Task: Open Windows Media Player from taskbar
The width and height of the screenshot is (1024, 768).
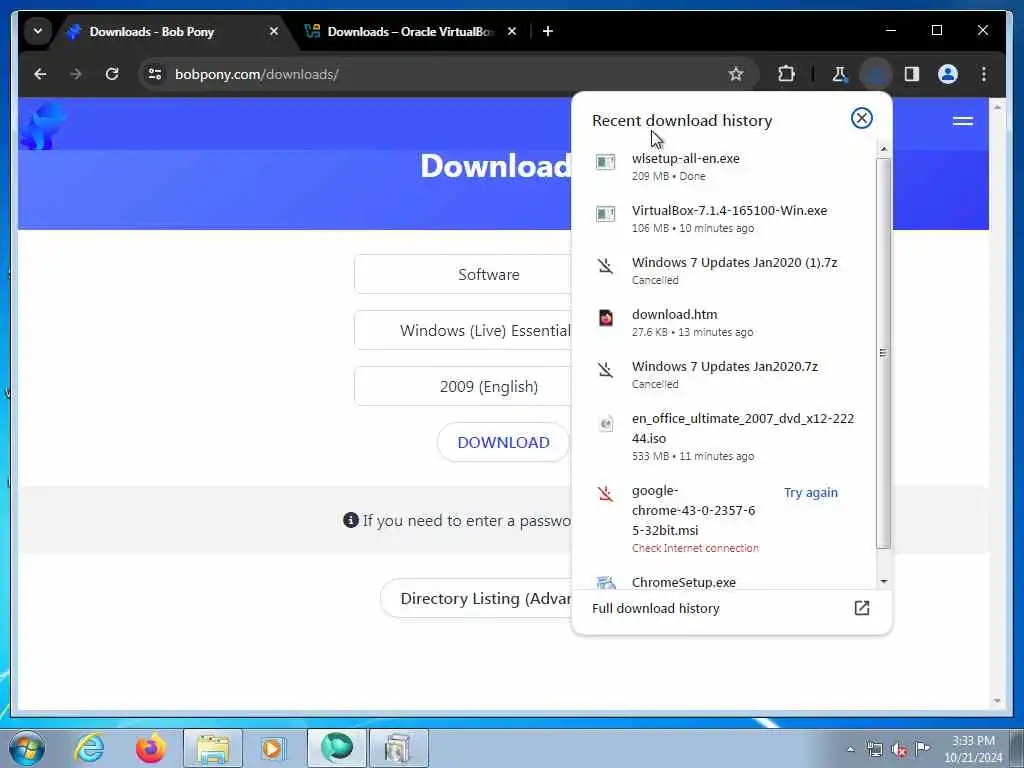Action: pyautogui.click(x=273, y=748)
